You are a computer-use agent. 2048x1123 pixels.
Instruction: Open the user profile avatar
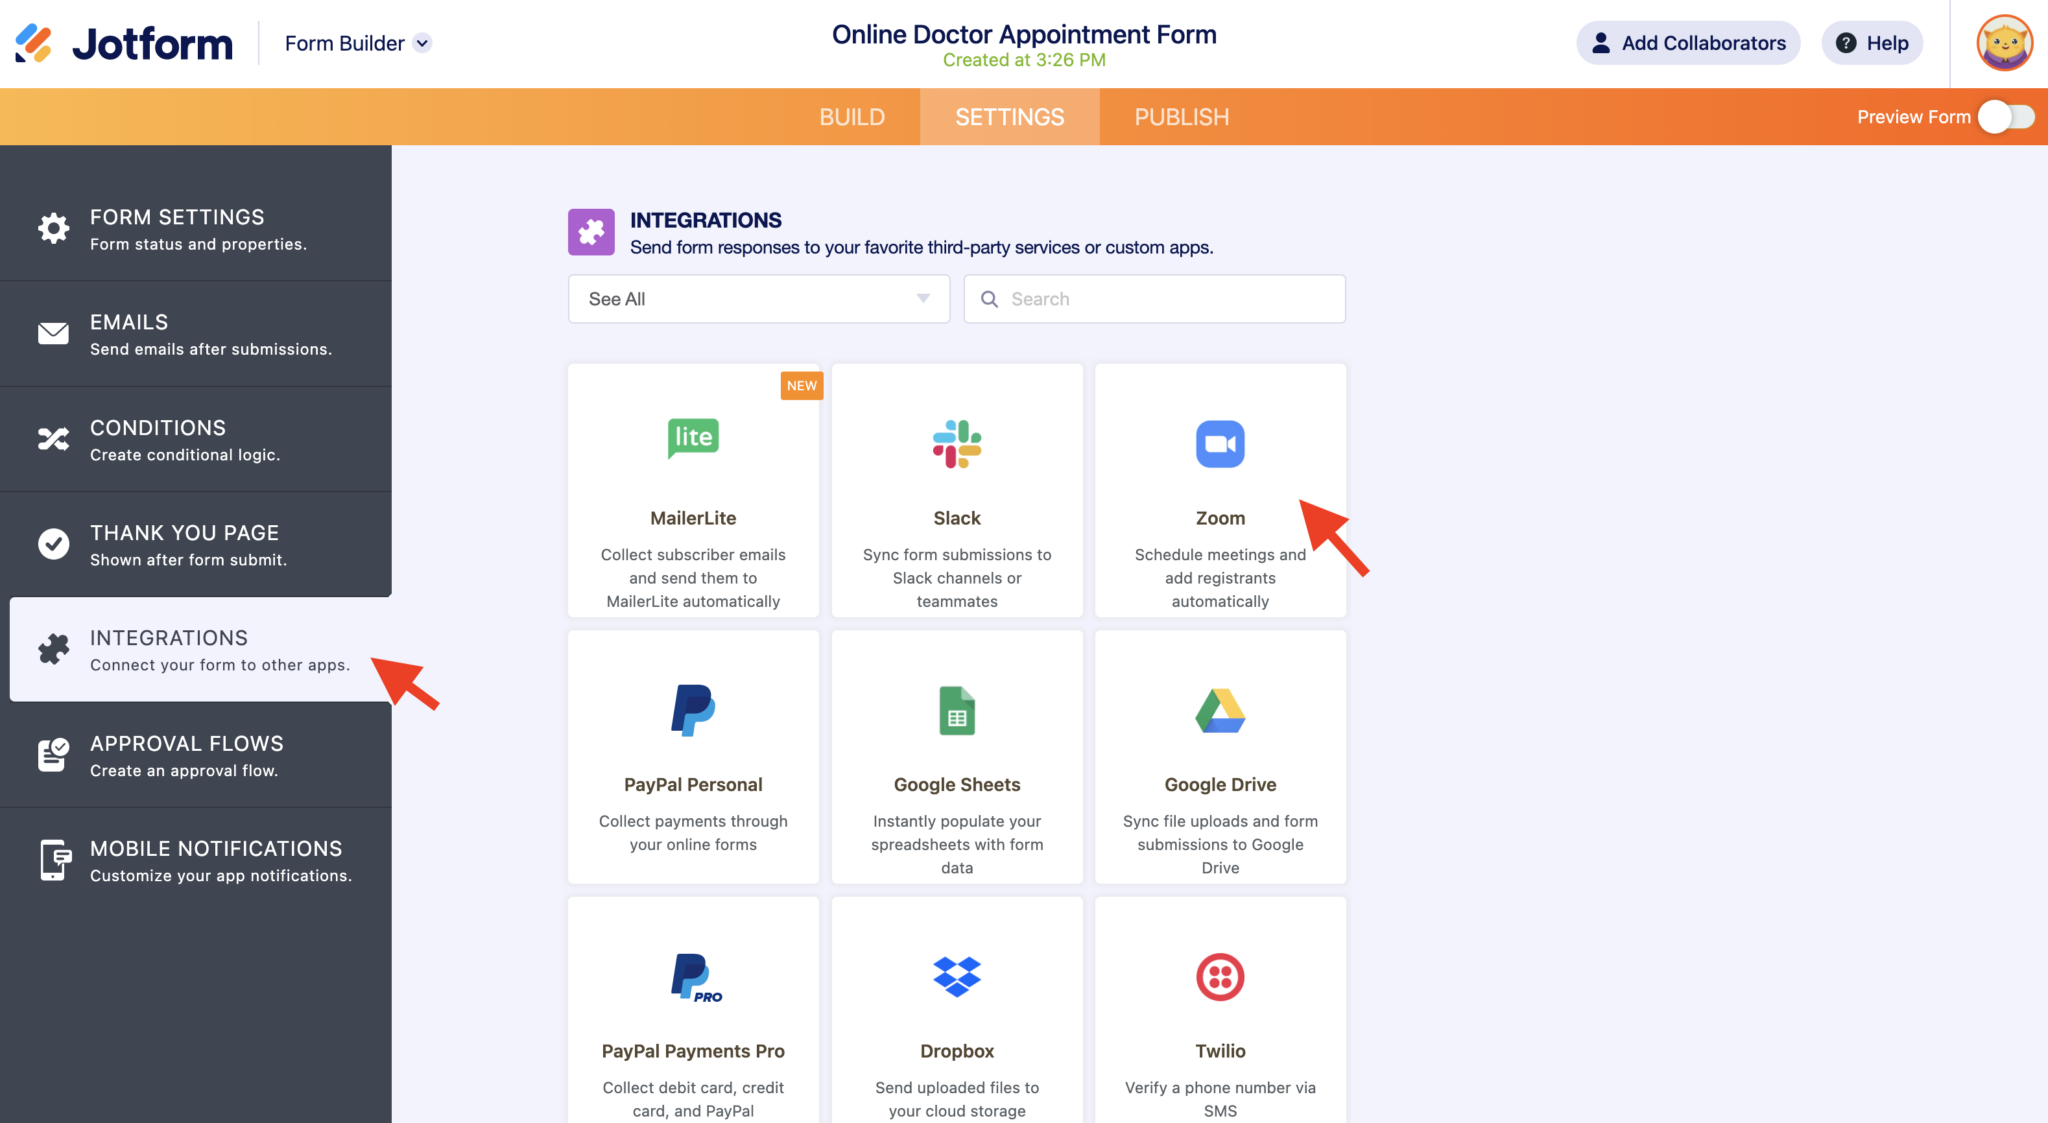coord(2003,43)
